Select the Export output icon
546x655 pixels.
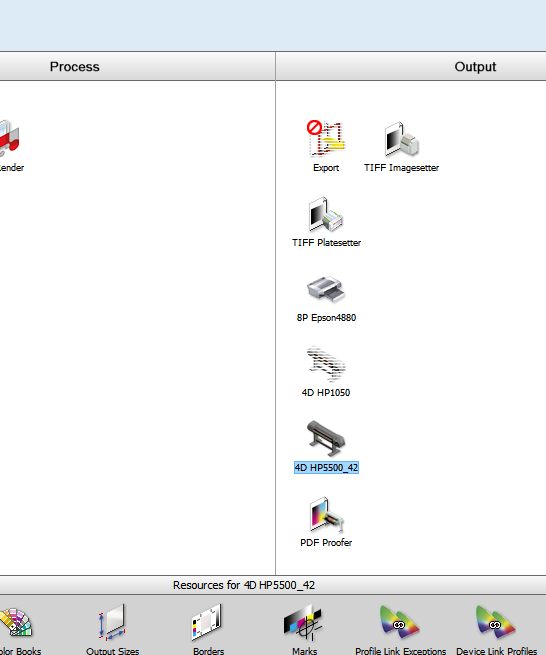(x=326, y=139)
